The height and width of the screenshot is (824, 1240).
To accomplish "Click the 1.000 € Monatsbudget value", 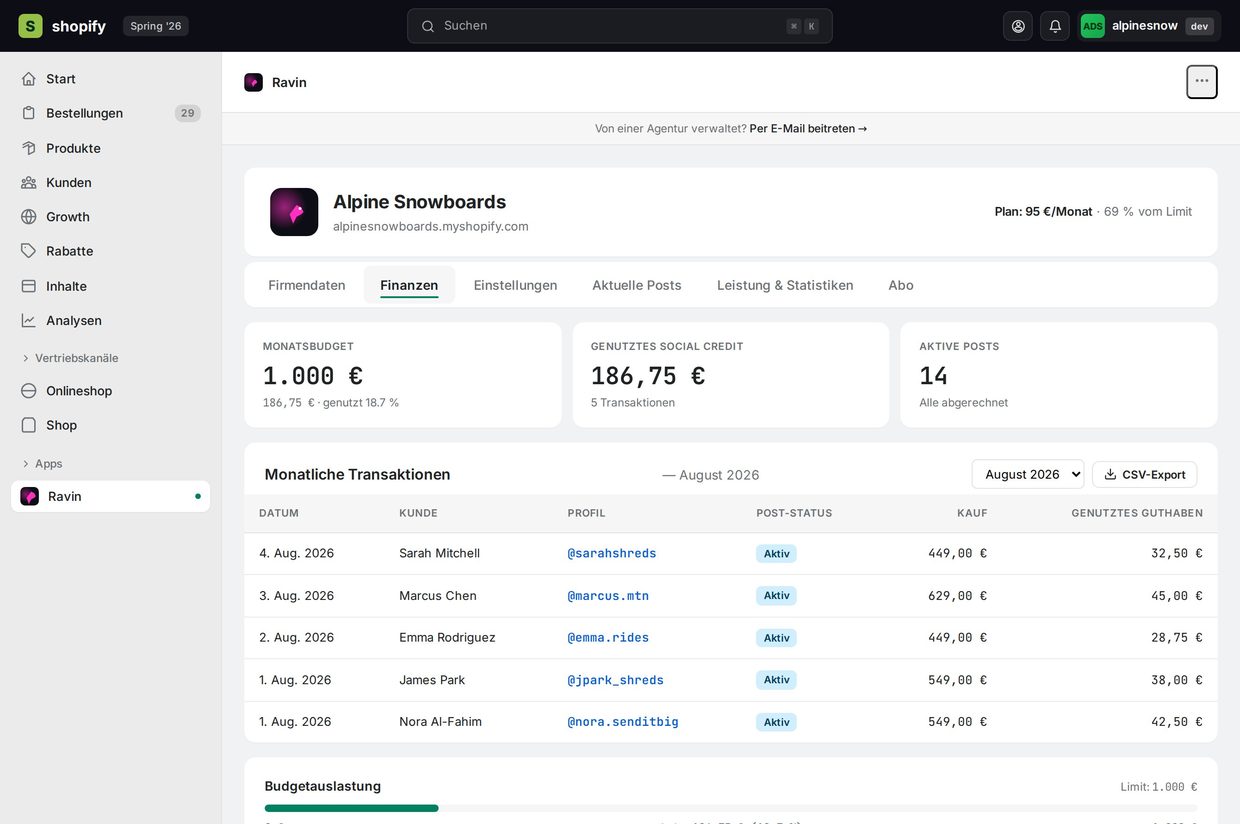I will coord(313,376).
